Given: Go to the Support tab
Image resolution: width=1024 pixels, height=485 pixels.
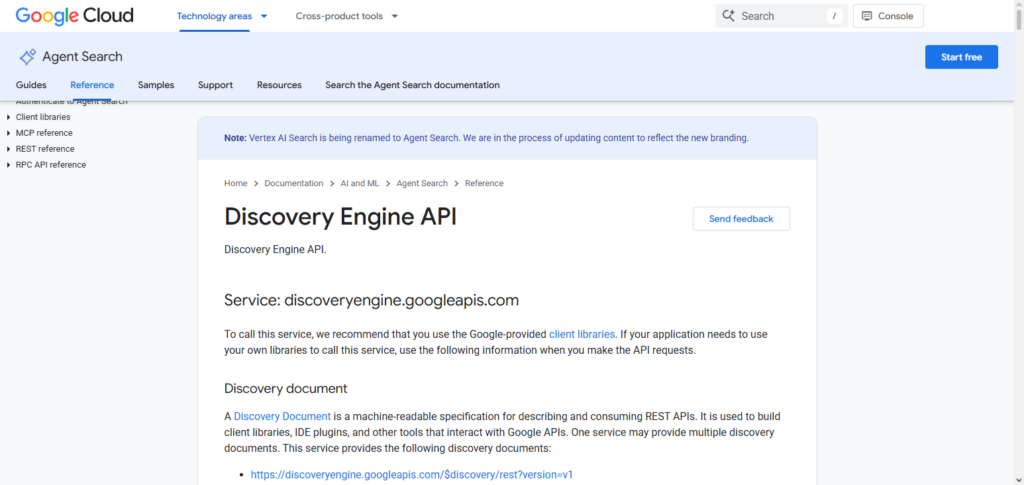Looking at the screenshot, I should [x=216, y=85].
